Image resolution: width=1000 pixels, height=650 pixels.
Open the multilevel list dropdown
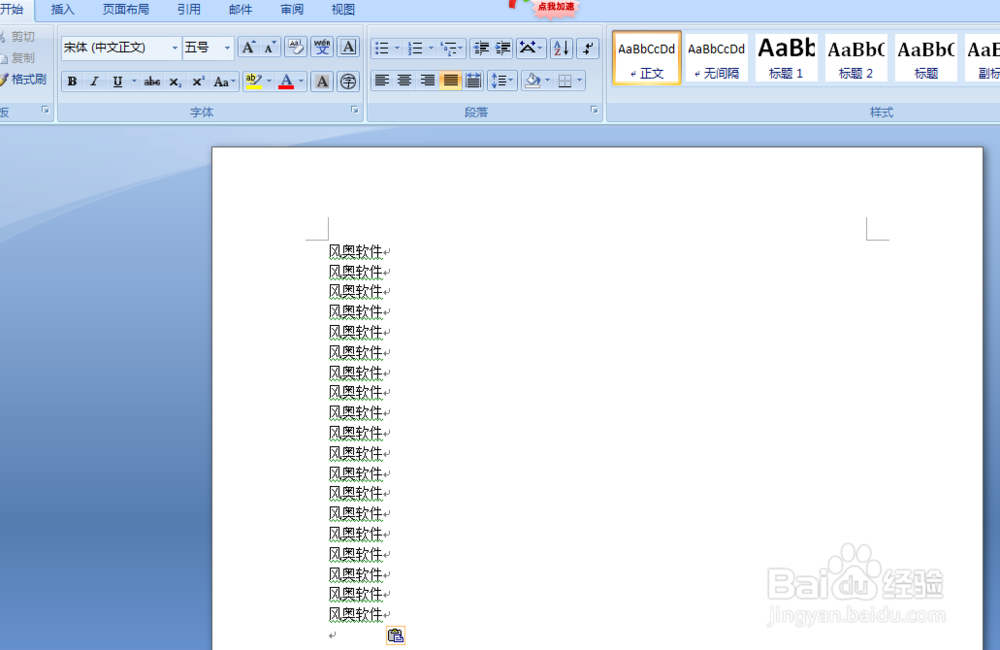[x=452, y=48]
